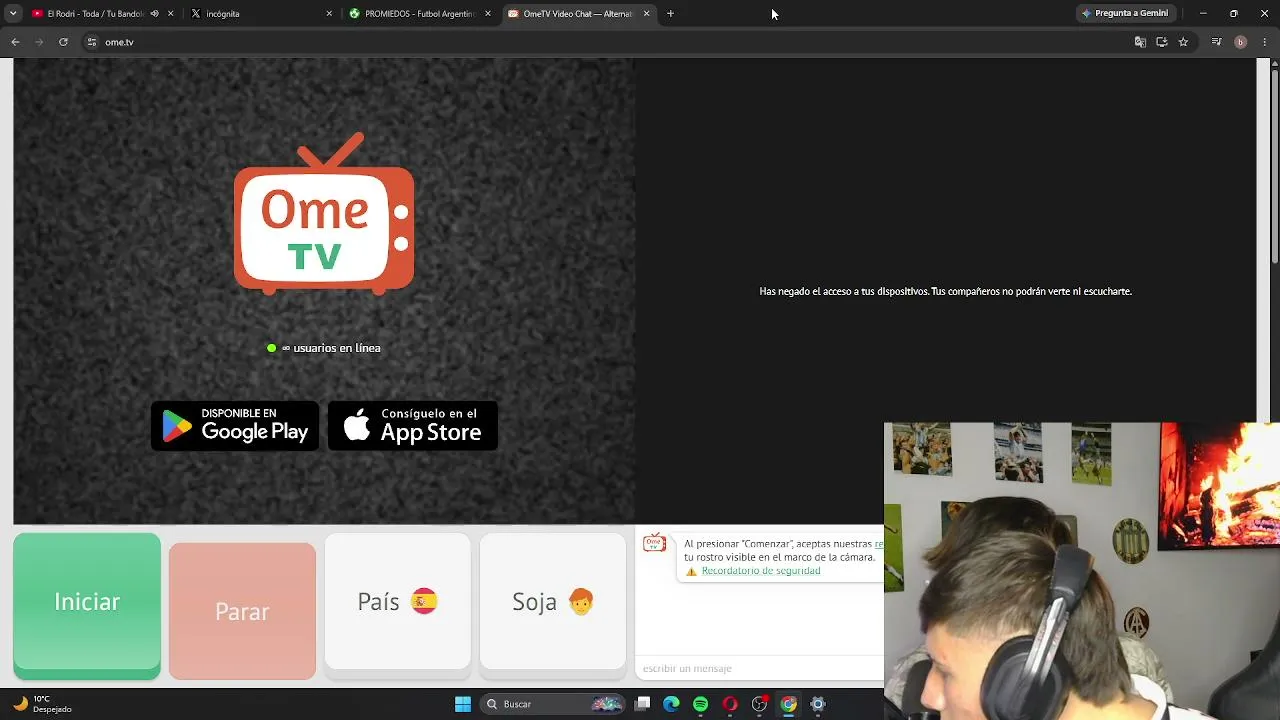The width and height of the screenshot is (1280, 720).
Task: Open the weather widget showing 10°C Despejado
Action: click(42, 704)
